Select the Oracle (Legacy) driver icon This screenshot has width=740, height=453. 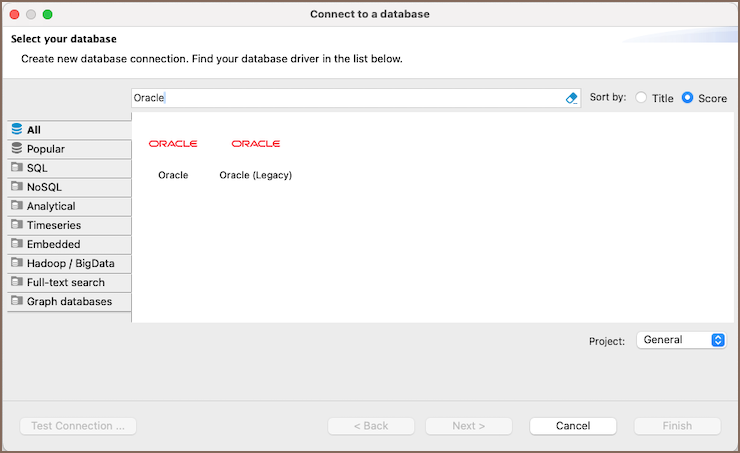[255, 145]
